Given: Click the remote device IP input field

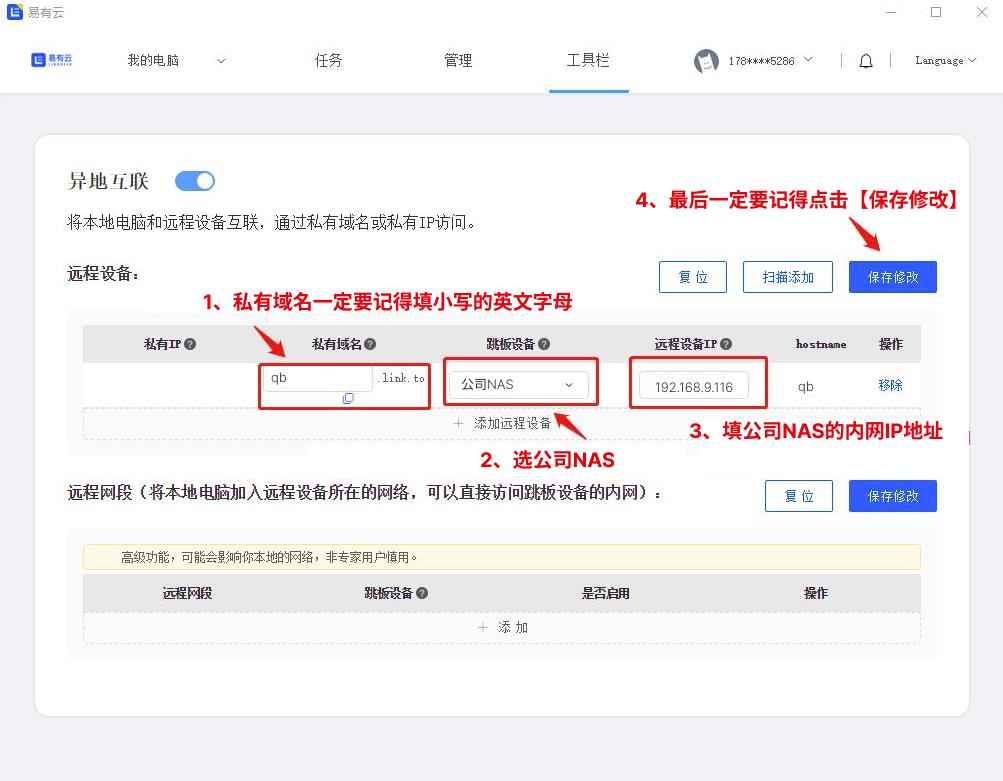Looking at the screenshot, I should coord(693,386).
